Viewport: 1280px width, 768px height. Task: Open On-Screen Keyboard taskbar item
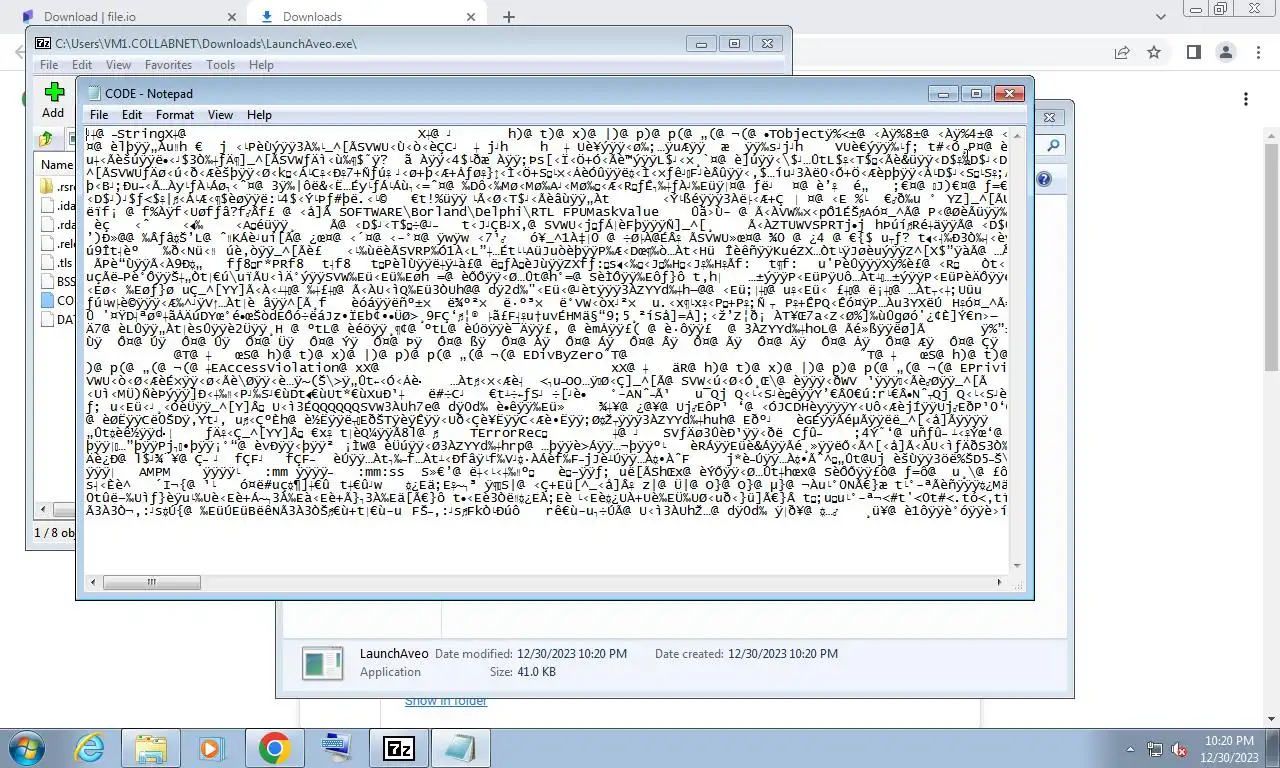(x=336, y=748)
